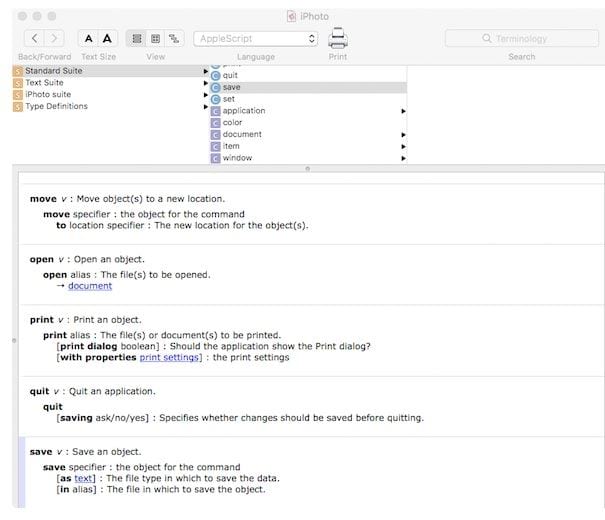Switch to grid view mode
Viewport: 605px width, 520px height.
tap(155, 38)
